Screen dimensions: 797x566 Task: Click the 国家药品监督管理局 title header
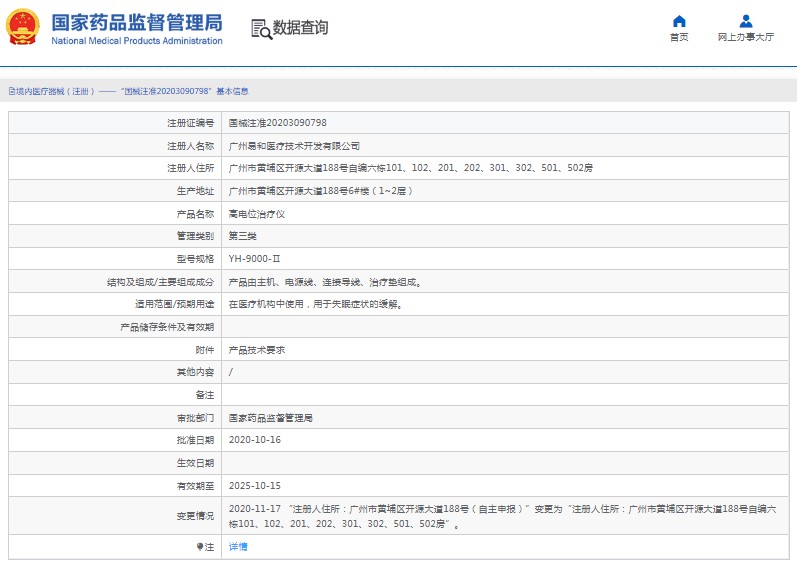click(137, 22)
